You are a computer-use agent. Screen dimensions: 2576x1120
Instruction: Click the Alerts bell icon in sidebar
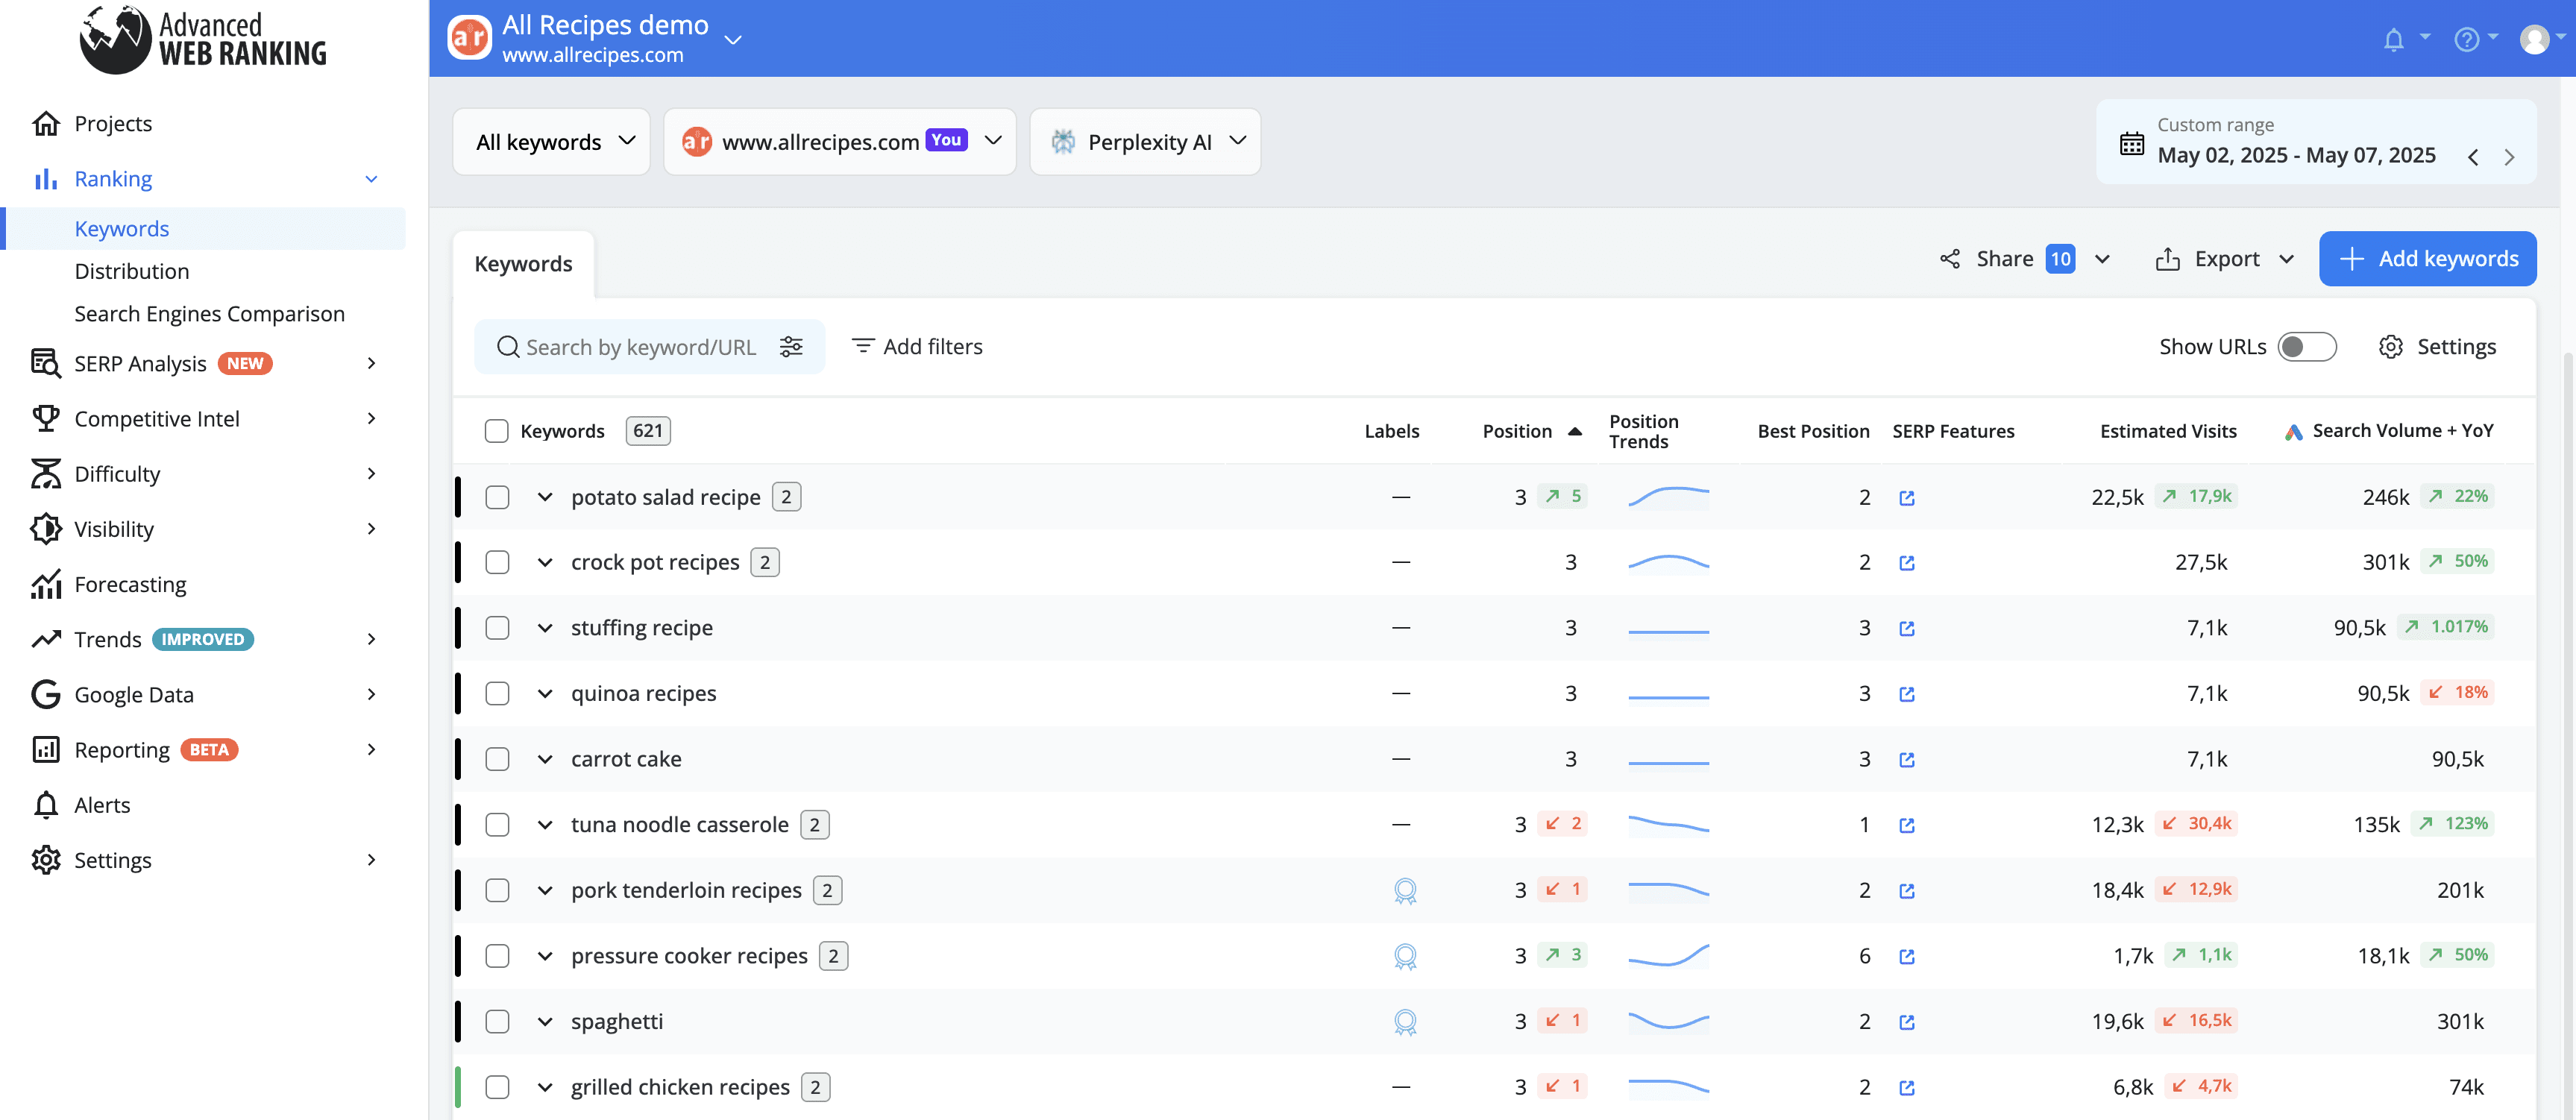[x=46, y=805]
